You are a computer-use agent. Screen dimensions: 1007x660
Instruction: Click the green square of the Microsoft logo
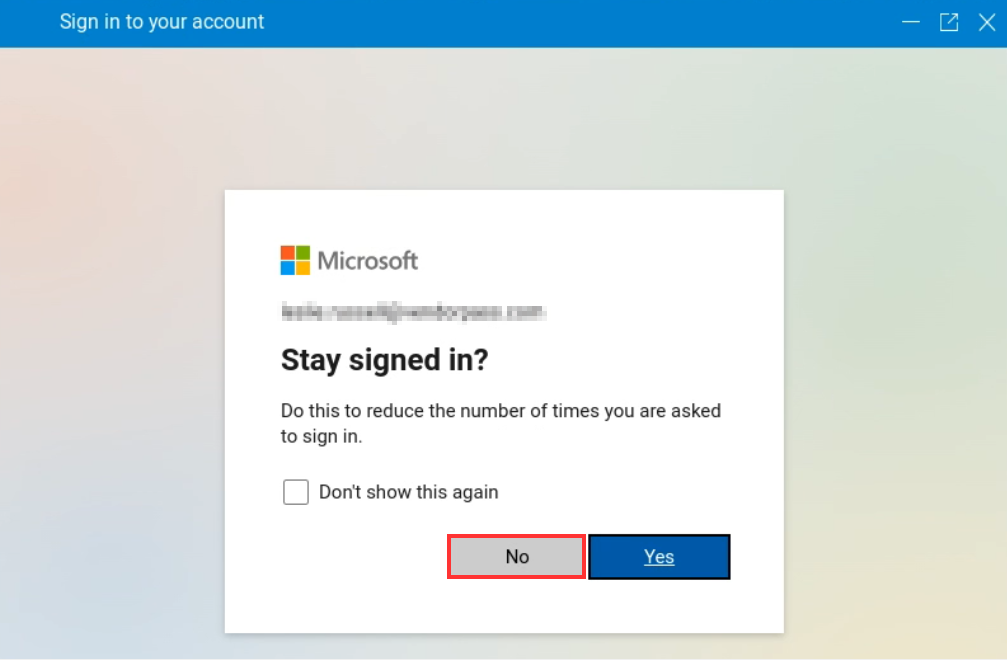click(x=302, y=252)
